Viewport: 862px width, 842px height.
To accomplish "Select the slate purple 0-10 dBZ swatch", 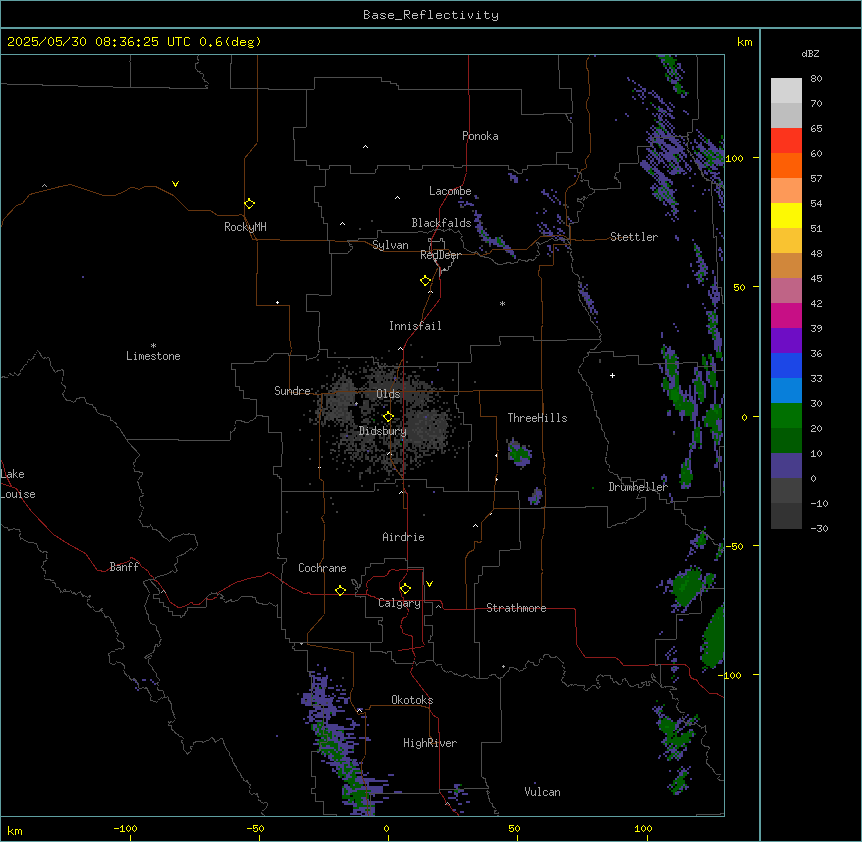I will point(786,466).
